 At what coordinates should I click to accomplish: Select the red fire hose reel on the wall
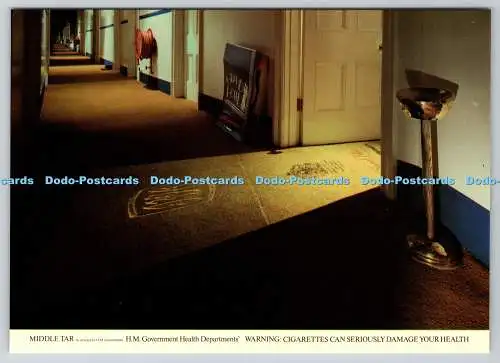145,44
